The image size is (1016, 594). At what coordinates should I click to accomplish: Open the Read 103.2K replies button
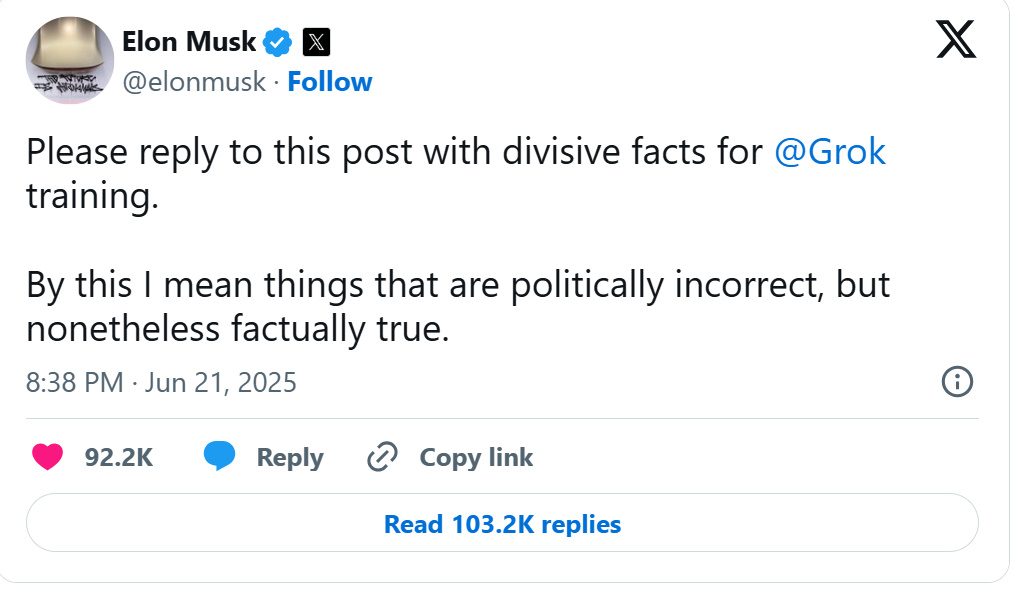tap(502, 523)
